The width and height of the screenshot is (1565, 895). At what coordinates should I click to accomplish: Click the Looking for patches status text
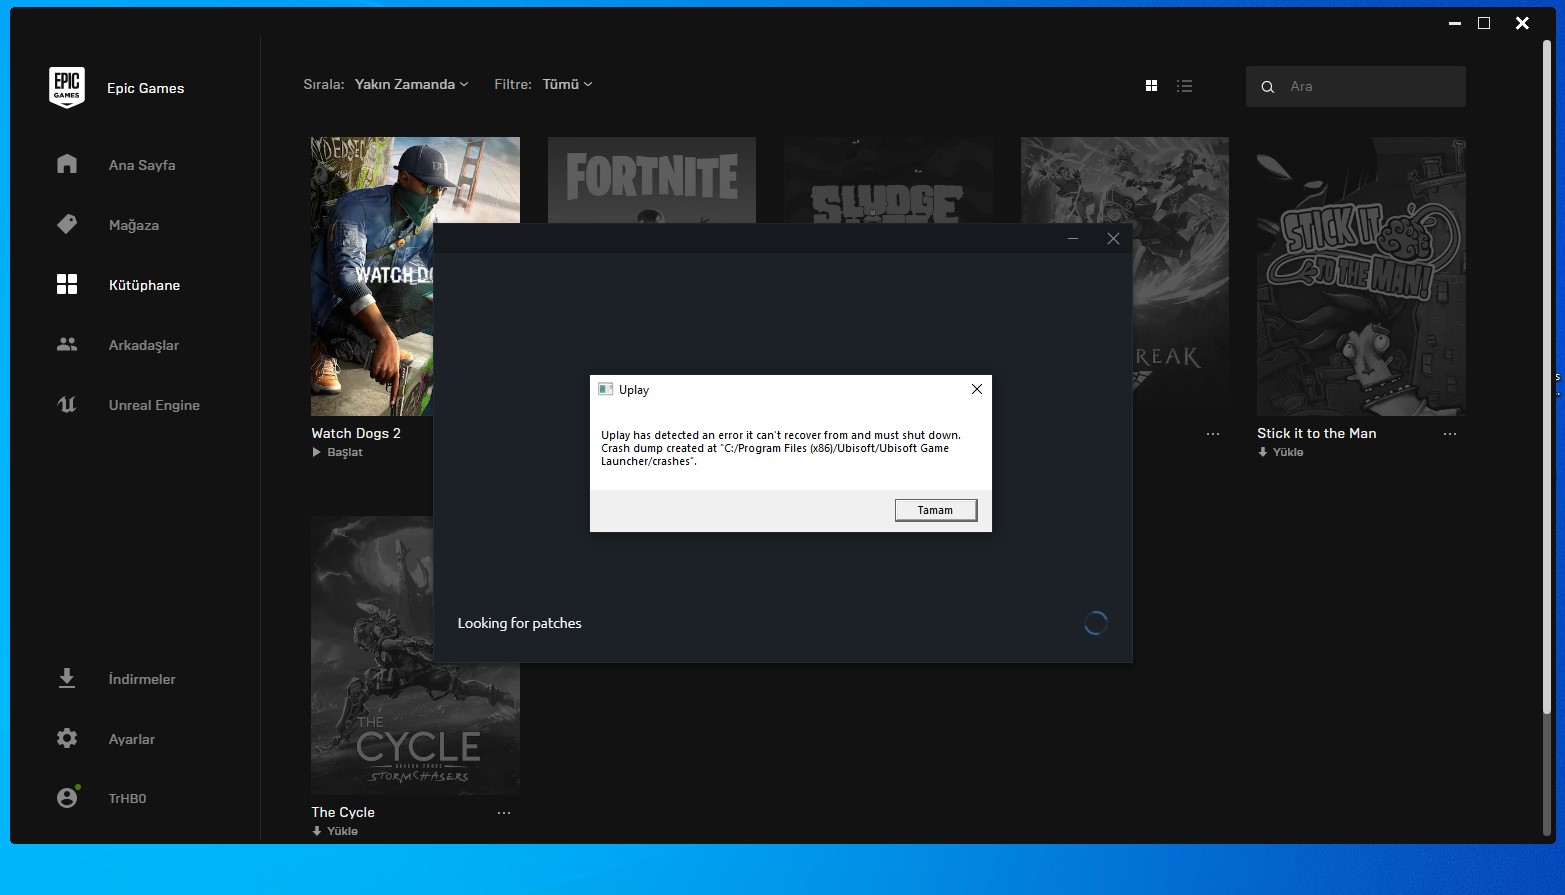[x=519, y=623]
